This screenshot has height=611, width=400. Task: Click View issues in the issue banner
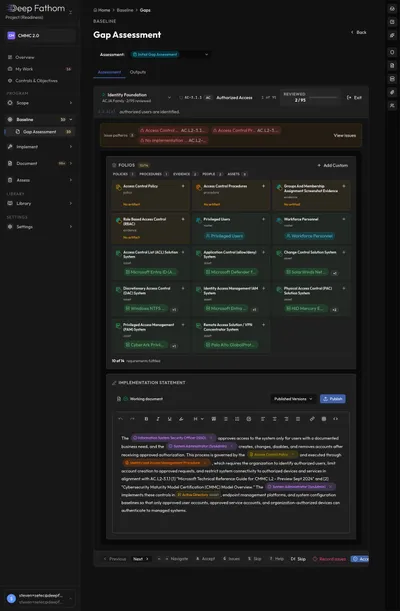click(x=345, y=136)
